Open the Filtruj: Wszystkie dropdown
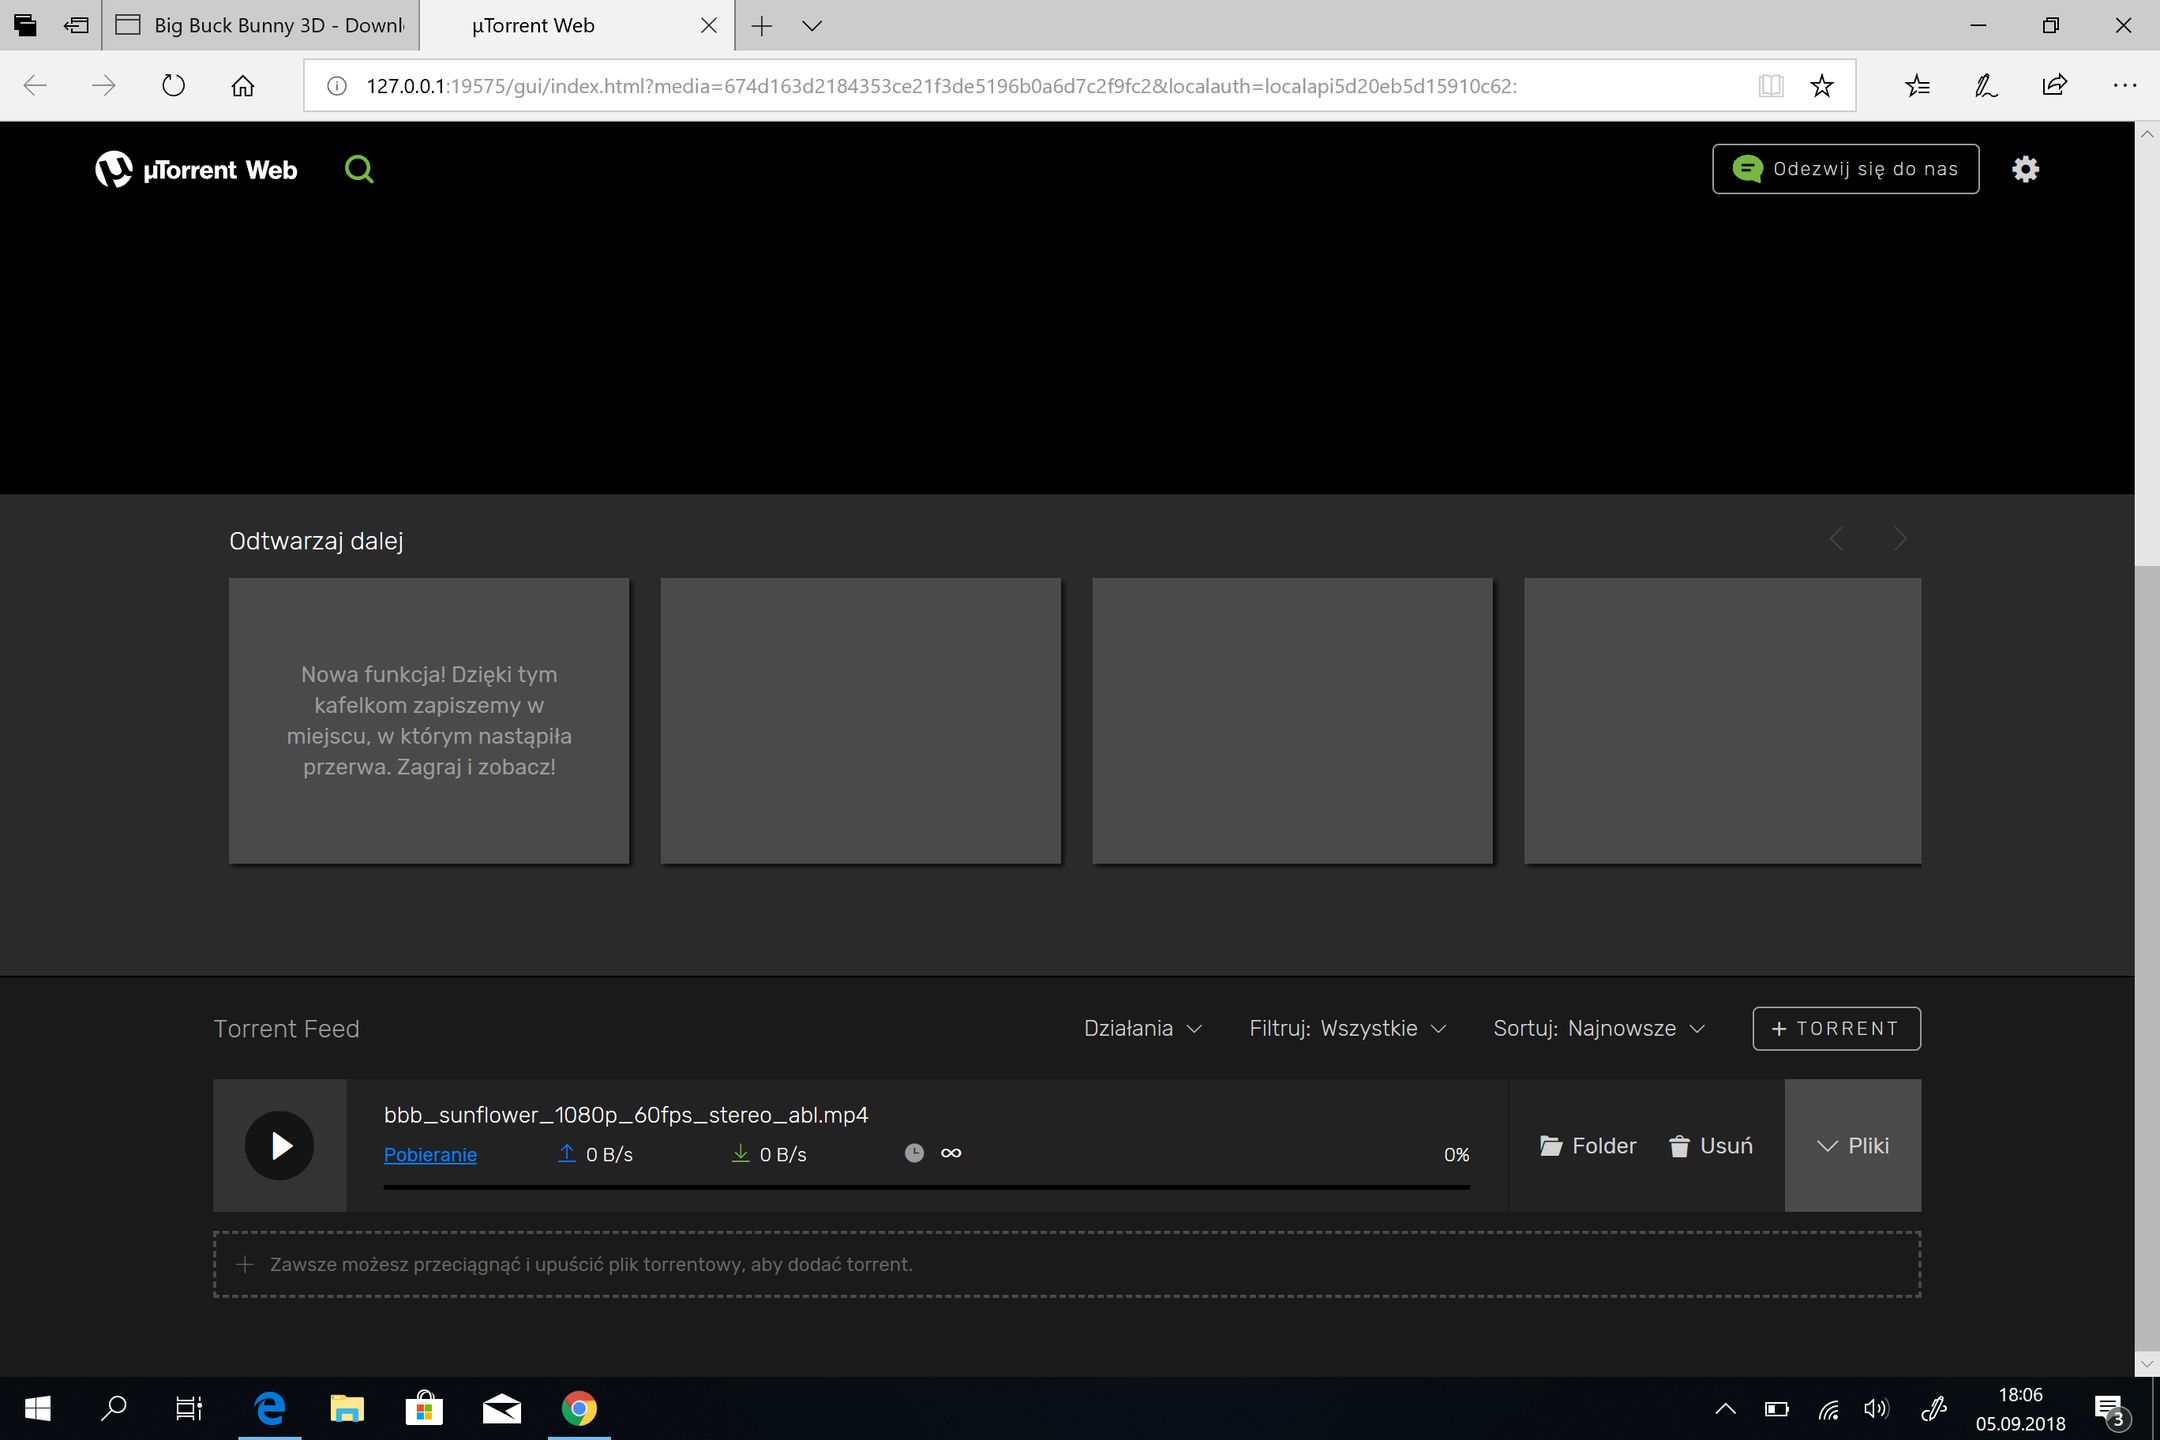Screen dimensions: 2160x1440 point(1347,1029)
